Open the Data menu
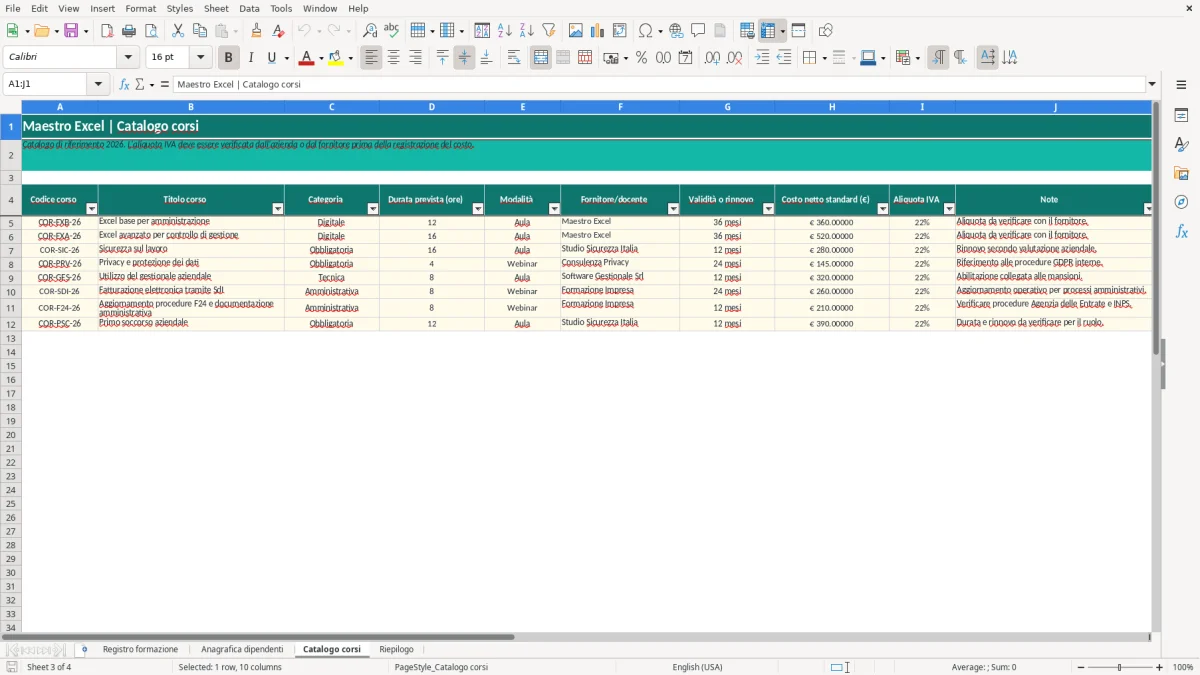Screen dimensions: 1200x675 [249, 8]
